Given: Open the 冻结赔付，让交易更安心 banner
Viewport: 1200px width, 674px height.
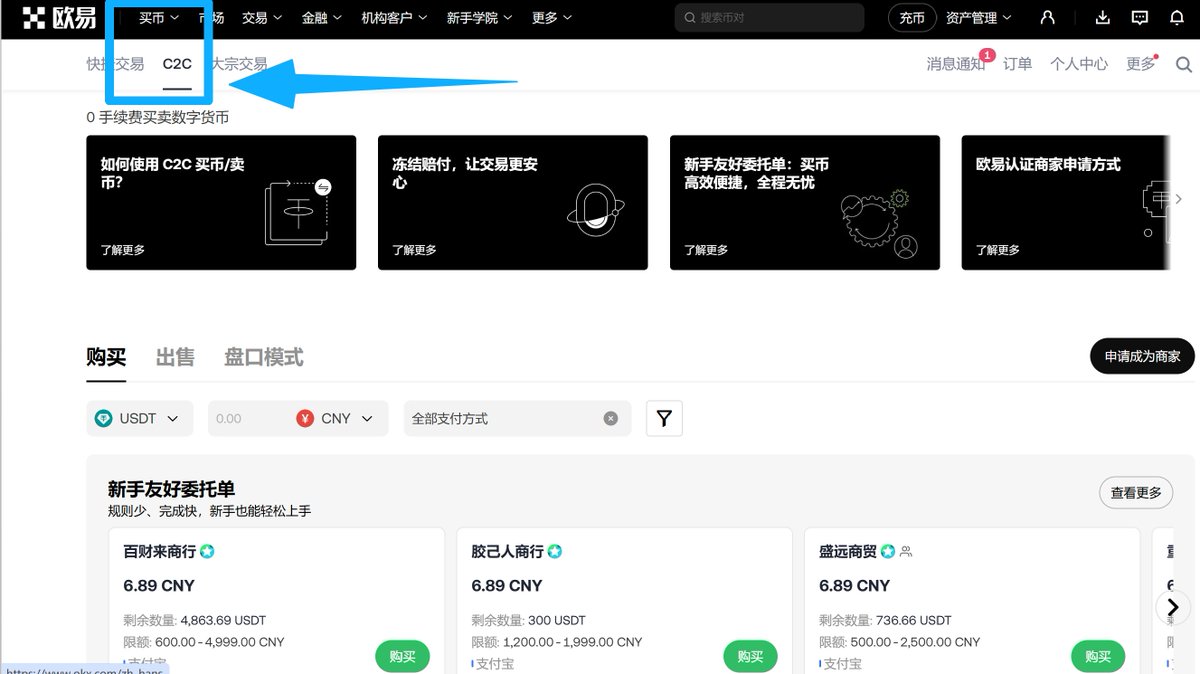Looking at the screenshot, I should tap(513, 203).
